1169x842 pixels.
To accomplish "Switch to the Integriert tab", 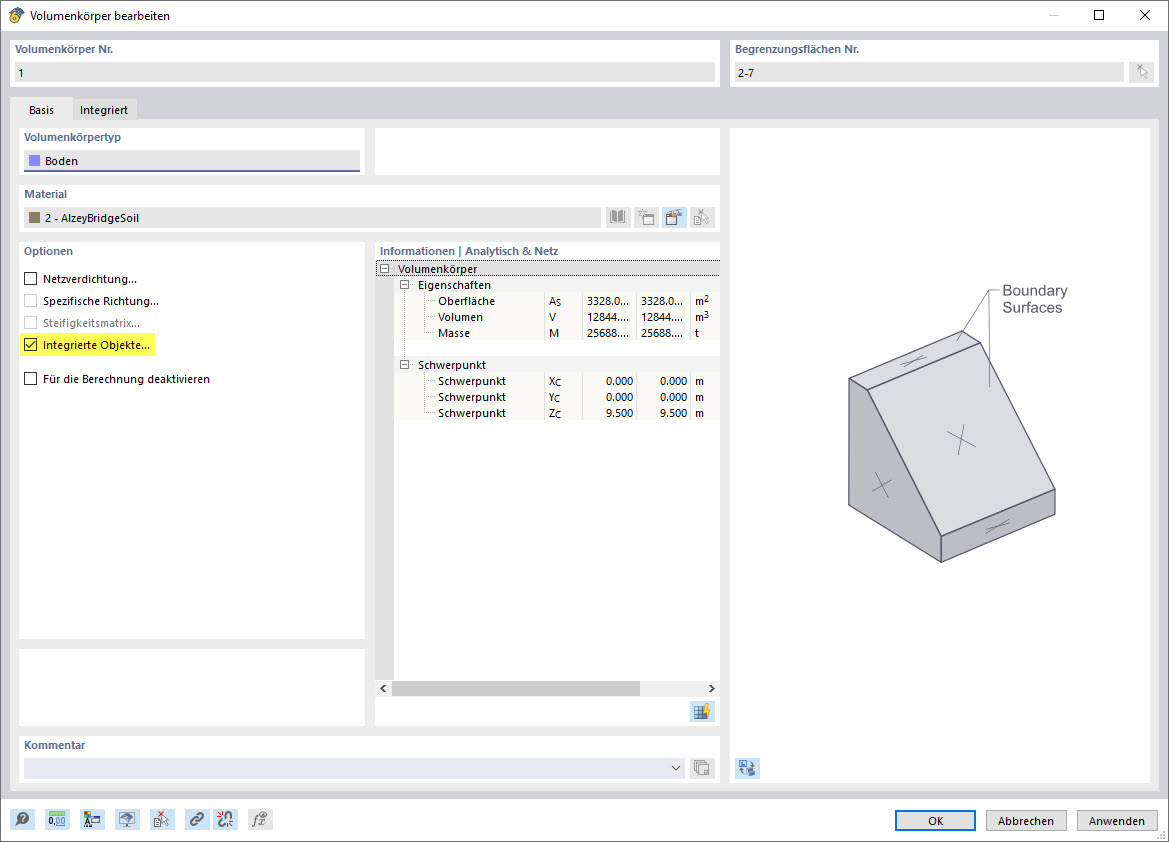I will pos(104,110).
